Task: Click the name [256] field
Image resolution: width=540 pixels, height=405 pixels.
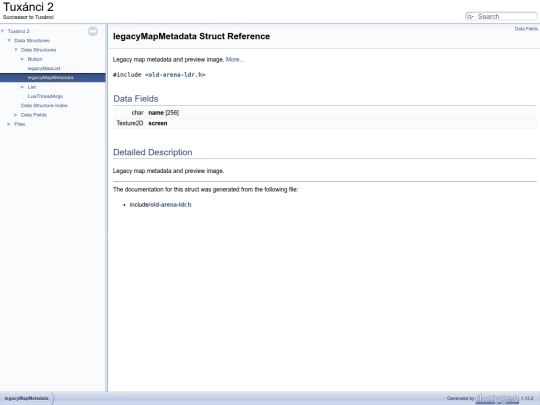Action: click(x=164, y=113)
